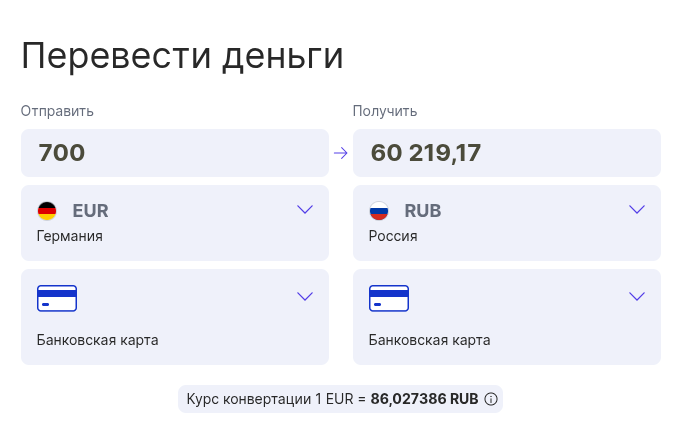Click sender Банковская карта label
Viewport: 698px width, 423px height.
97,340
